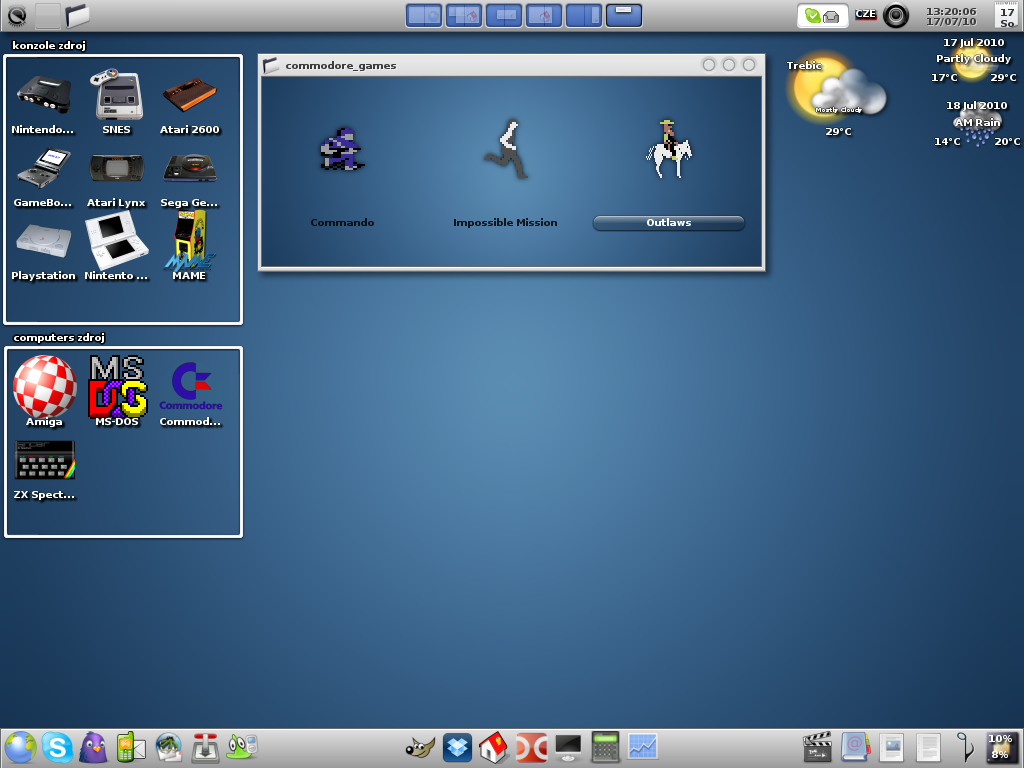This screenshot has height=768, width=1024.
Task: Click the 18 Jul 2010 AM Rain forecast
Action: 977,123
